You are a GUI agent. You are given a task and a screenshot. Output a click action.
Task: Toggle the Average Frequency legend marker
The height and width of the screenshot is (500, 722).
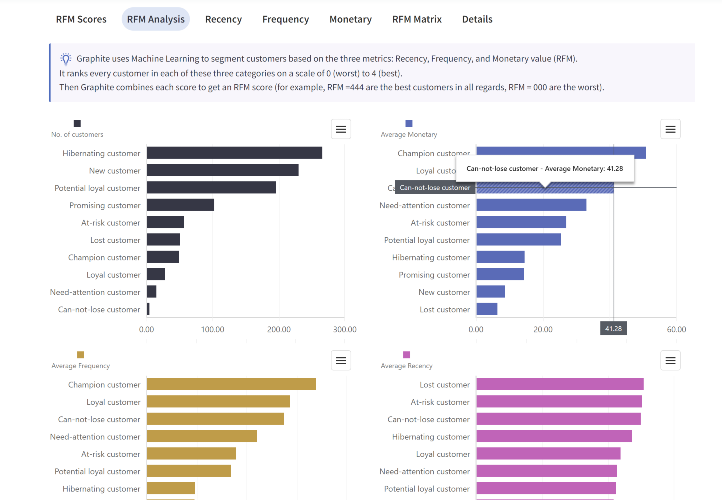click(x=81, y=355)
